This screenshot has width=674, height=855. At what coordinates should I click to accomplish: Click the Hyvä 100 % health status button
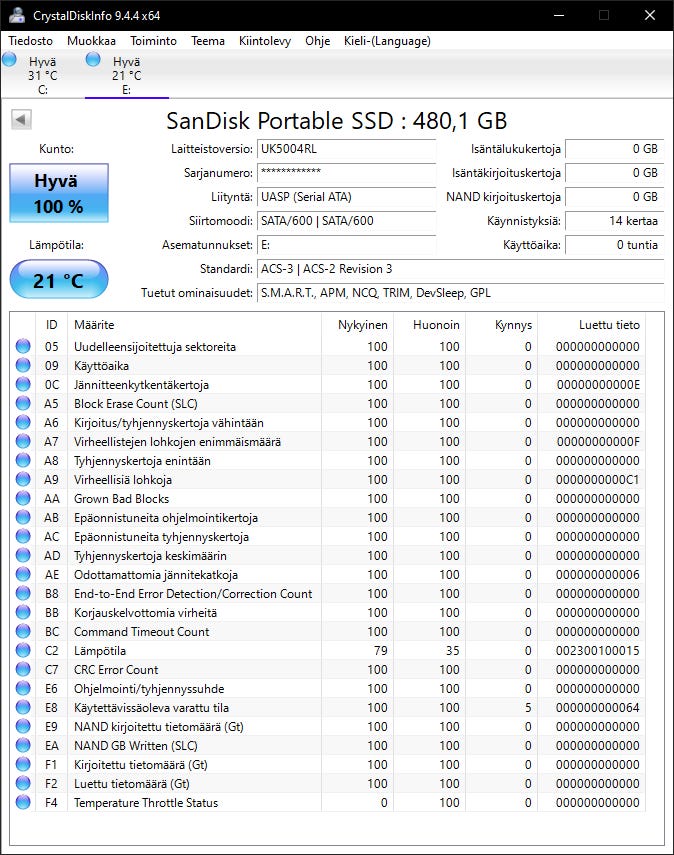click(59, 194)
